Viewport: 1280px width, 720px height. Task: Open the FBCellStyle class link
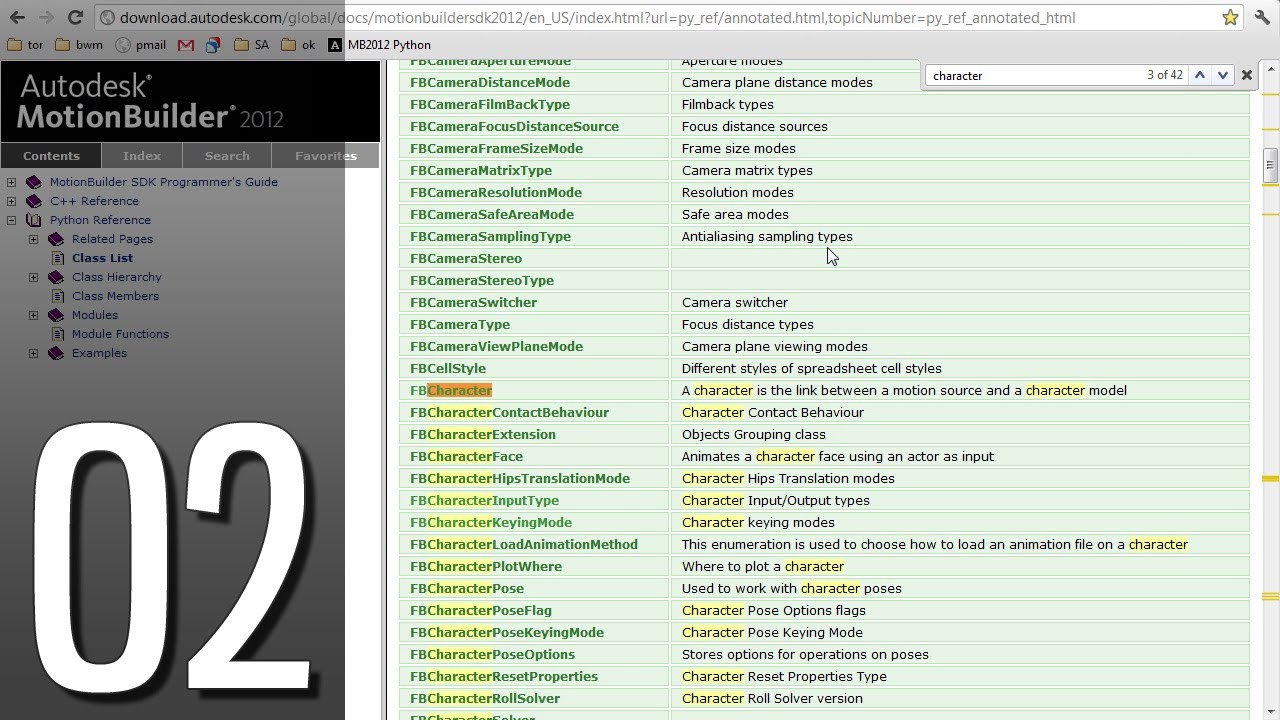(448, 368)
